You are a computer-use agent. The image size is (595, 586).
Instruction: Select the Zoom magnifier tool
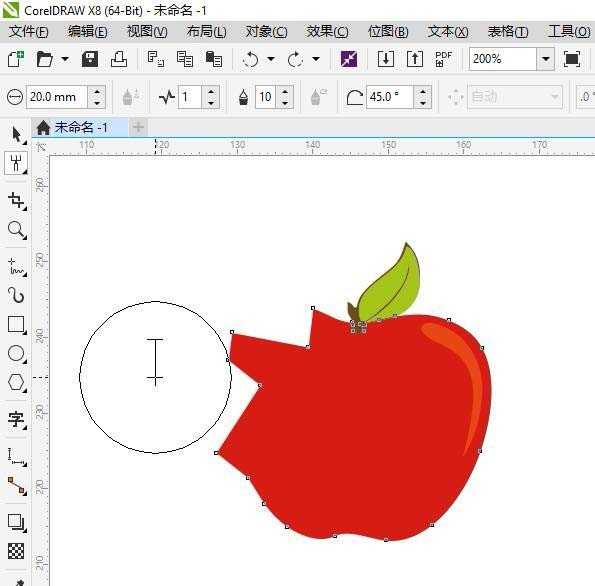point(17,230)
